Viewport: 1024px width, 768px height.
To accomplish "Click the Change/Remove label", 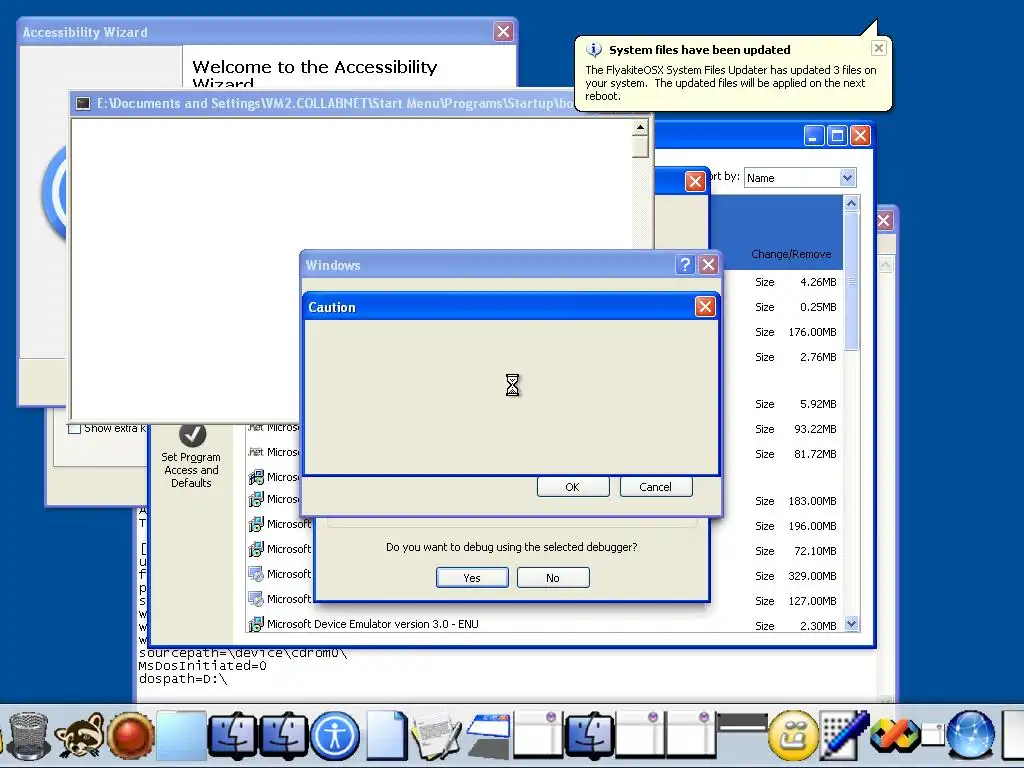I will (x=791, y=254).
